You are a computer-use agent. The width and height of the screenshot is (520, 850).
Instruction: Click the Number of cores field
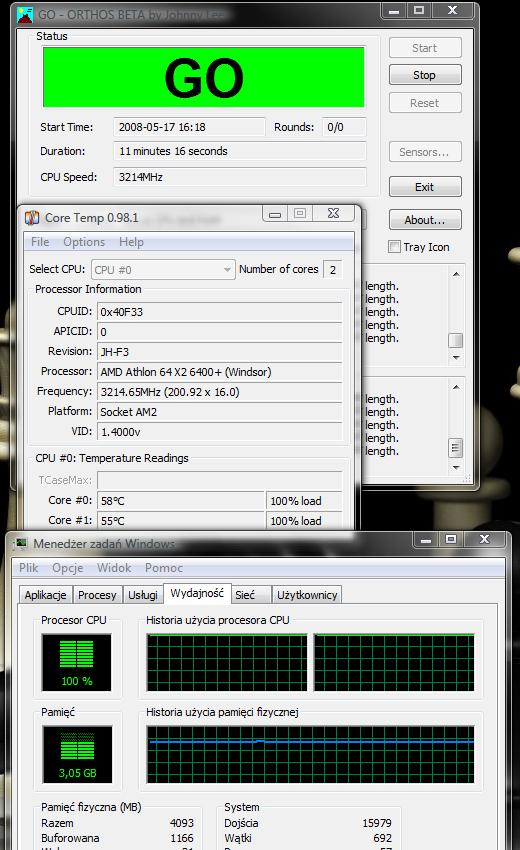pos(332,269)
